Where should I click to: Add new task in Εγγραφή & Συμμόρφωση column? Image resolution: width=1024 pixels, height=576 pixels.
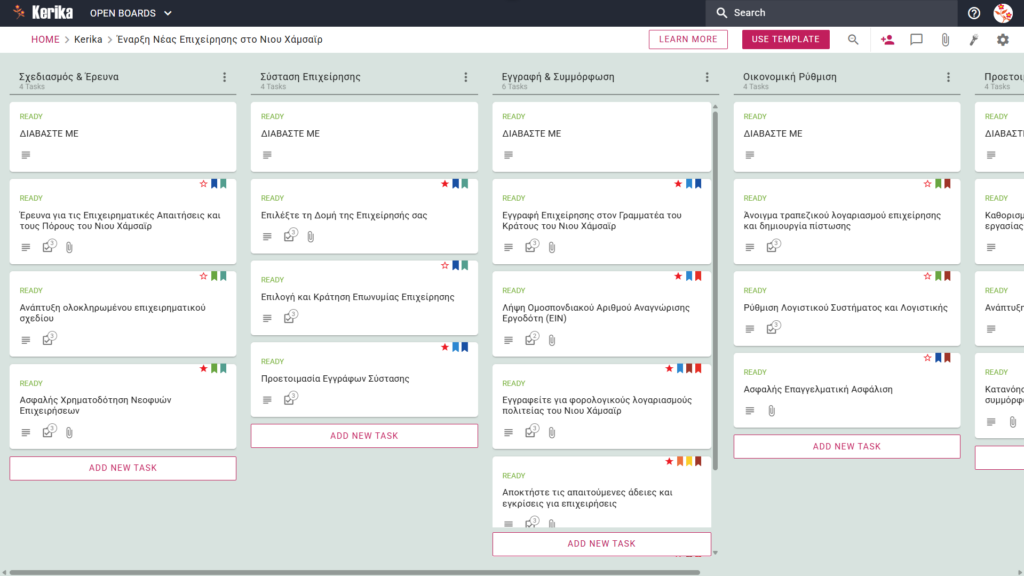tap(601, 543)
